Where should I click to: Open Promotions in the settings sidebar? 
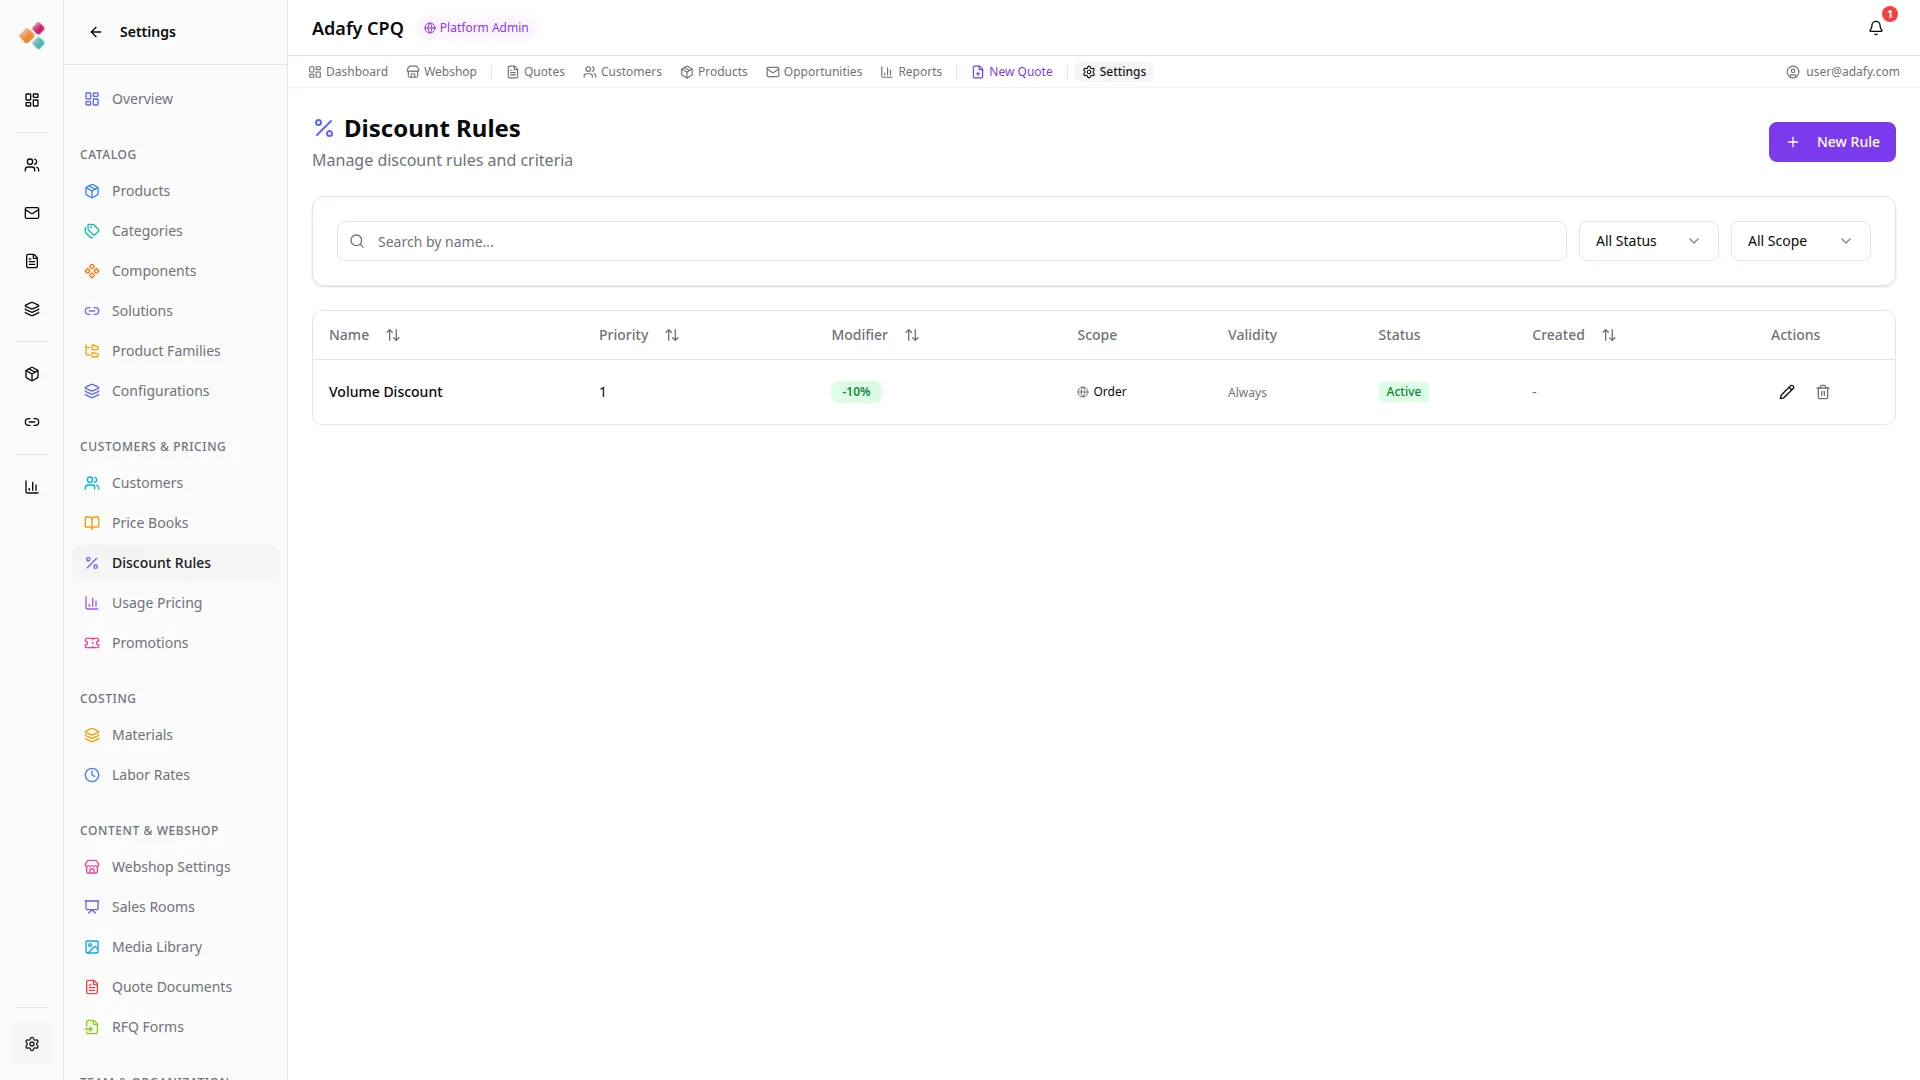[150, 643]
